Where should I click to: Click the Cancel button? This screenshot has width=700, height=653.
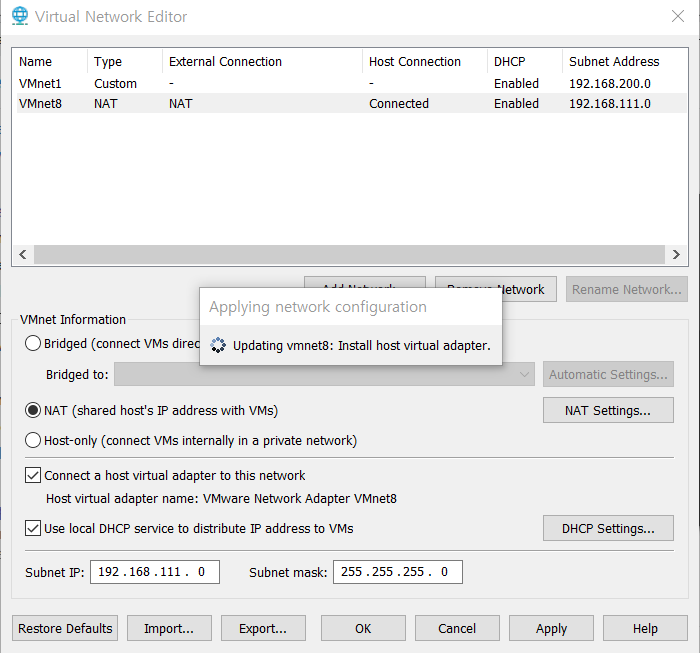(x=457, y=628)
